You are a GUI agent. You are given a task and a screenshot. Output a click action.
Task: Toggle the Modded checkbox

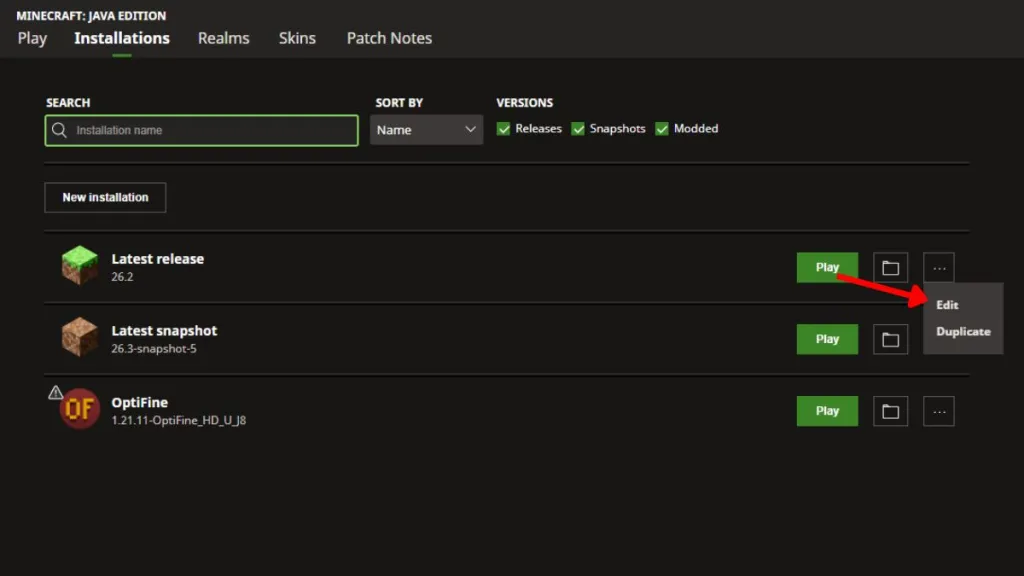tap(662, 129)
